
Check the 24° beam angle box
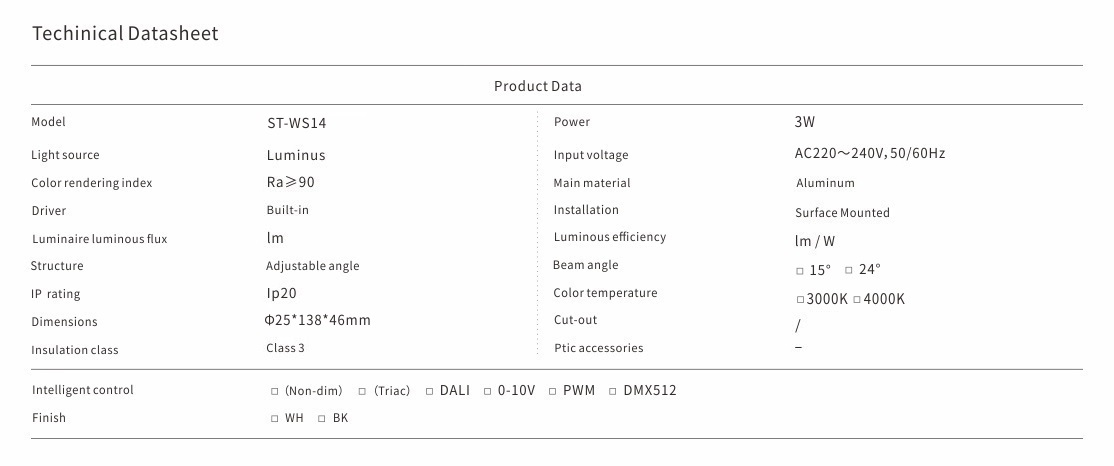(849, 270)
